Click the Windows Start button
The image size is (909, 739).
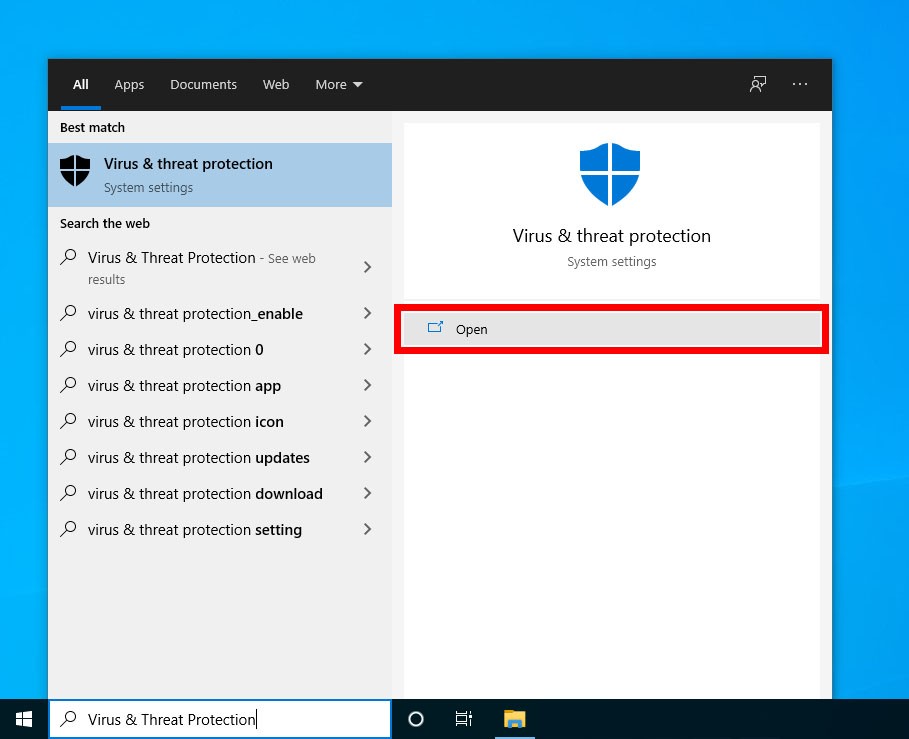24,718
